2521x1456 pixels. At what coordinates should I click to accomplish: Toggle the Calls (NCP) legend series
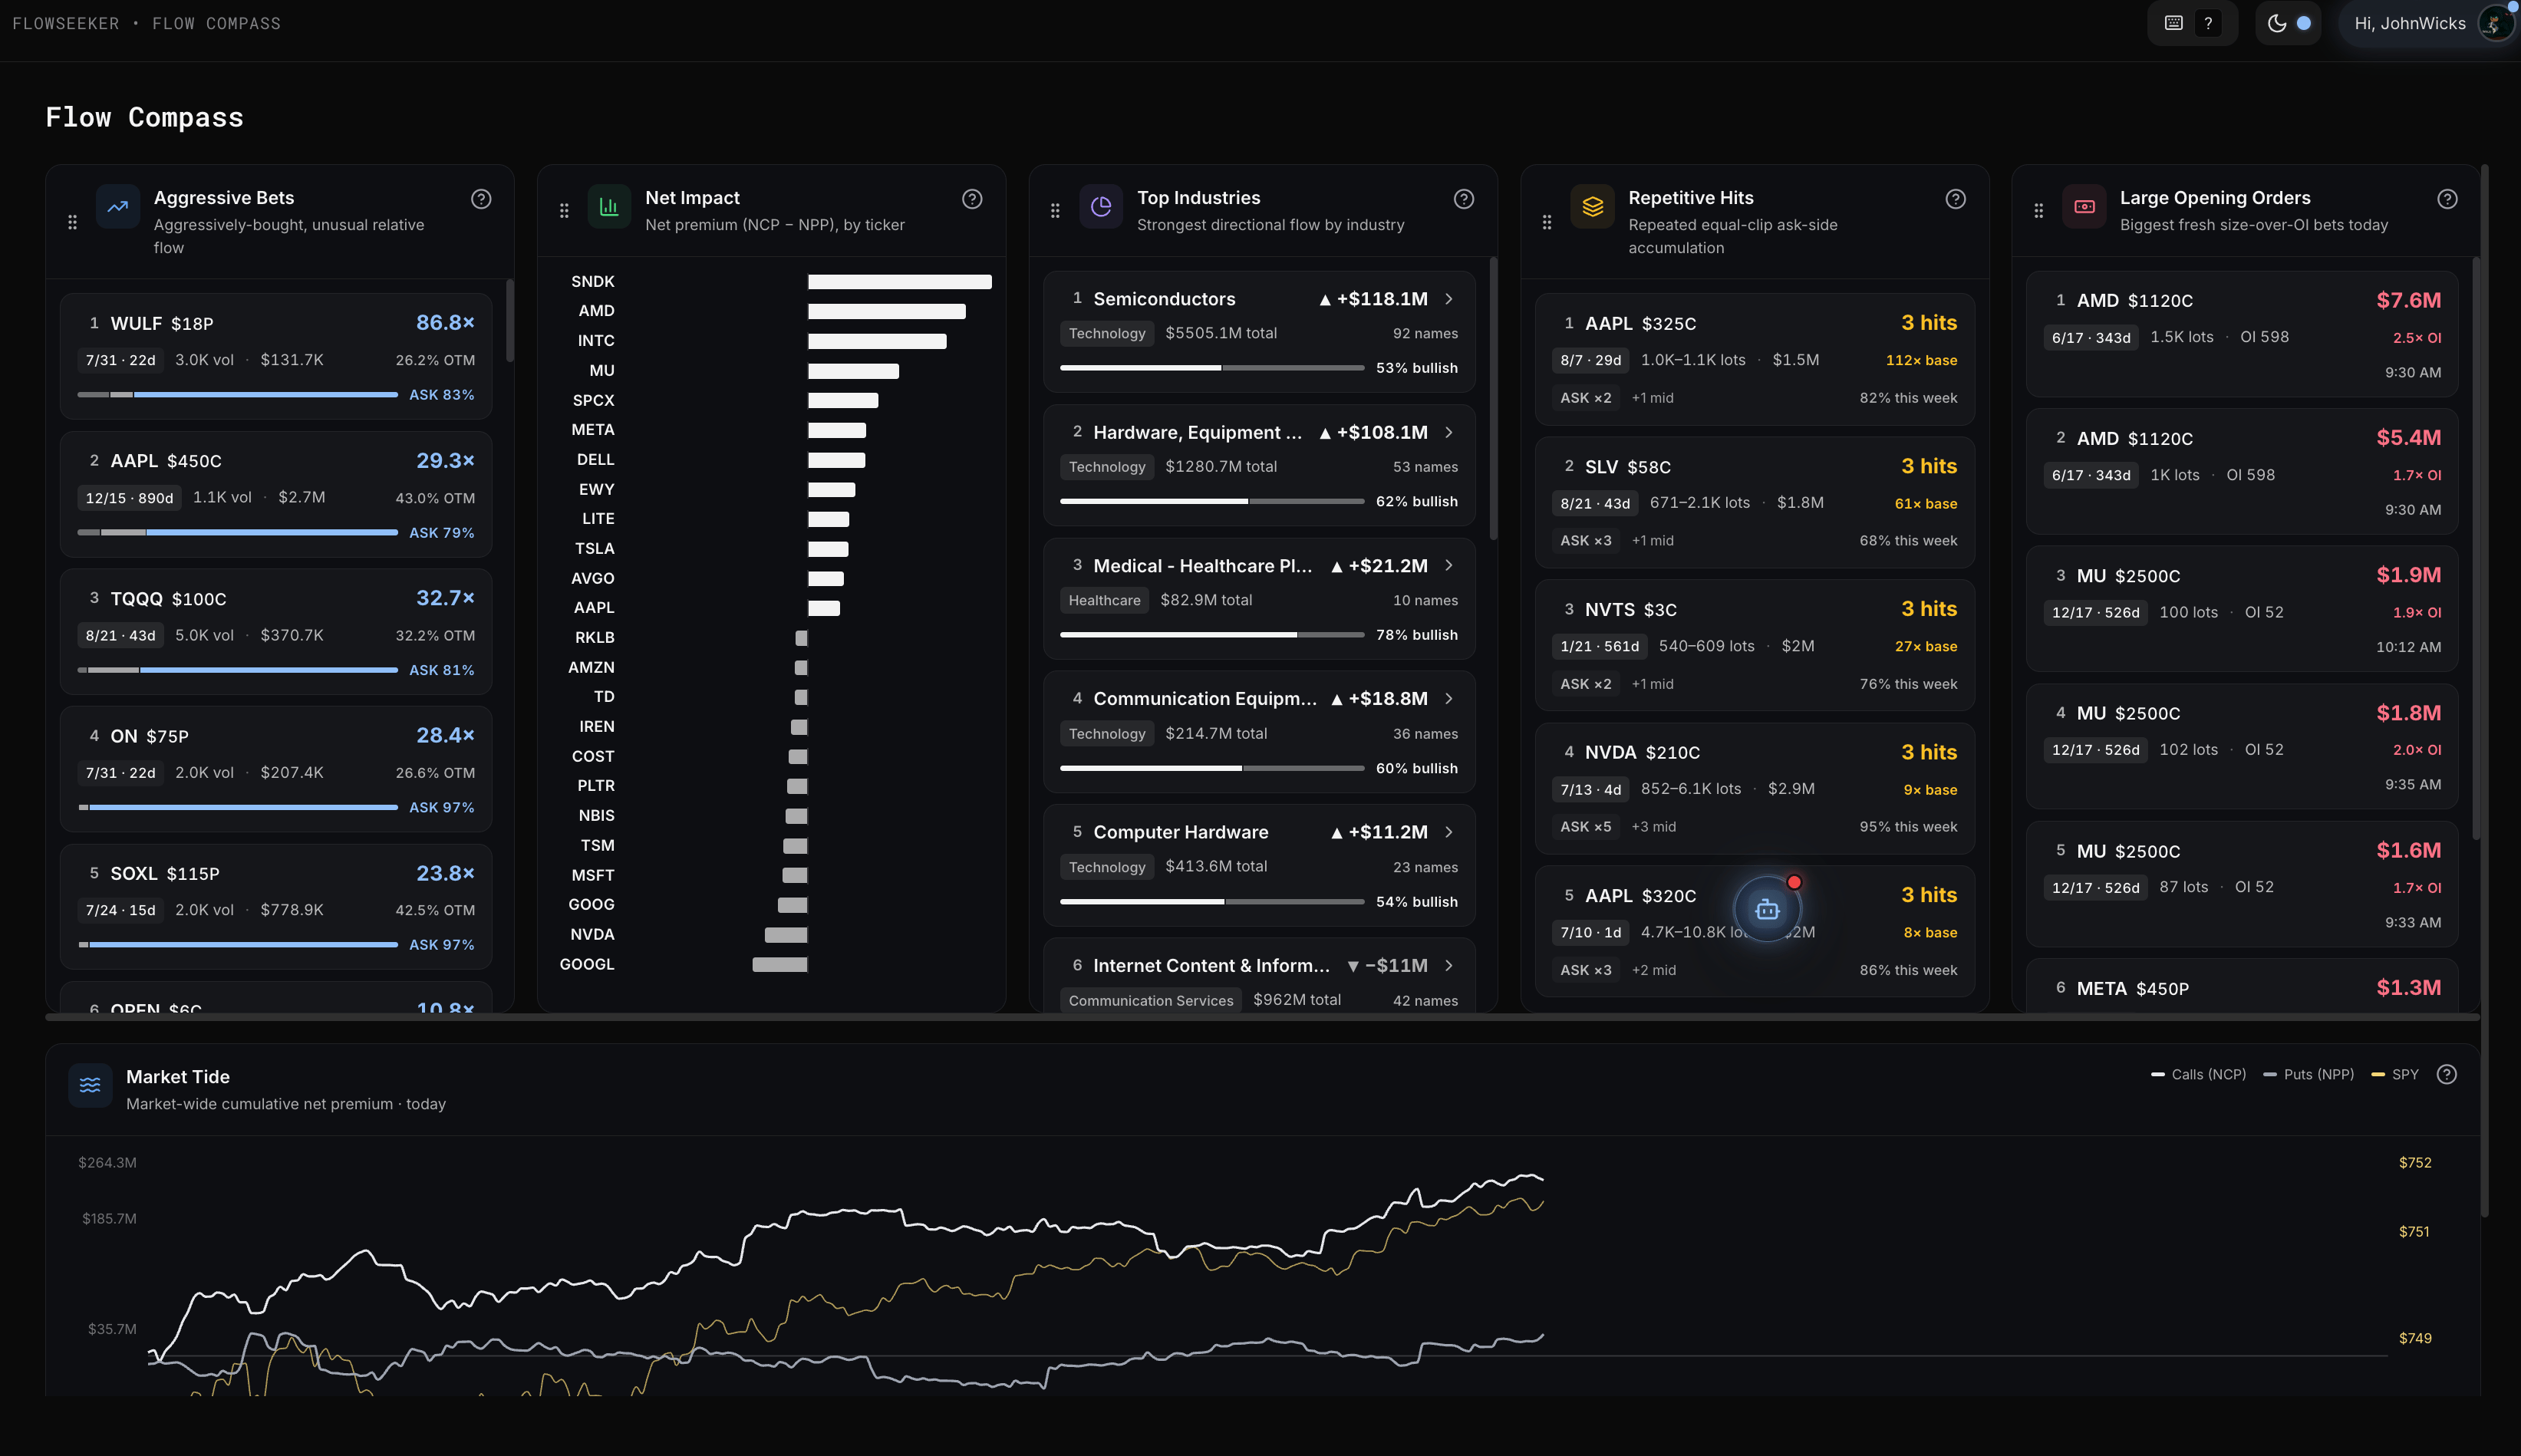(x=2199, y=1074)
